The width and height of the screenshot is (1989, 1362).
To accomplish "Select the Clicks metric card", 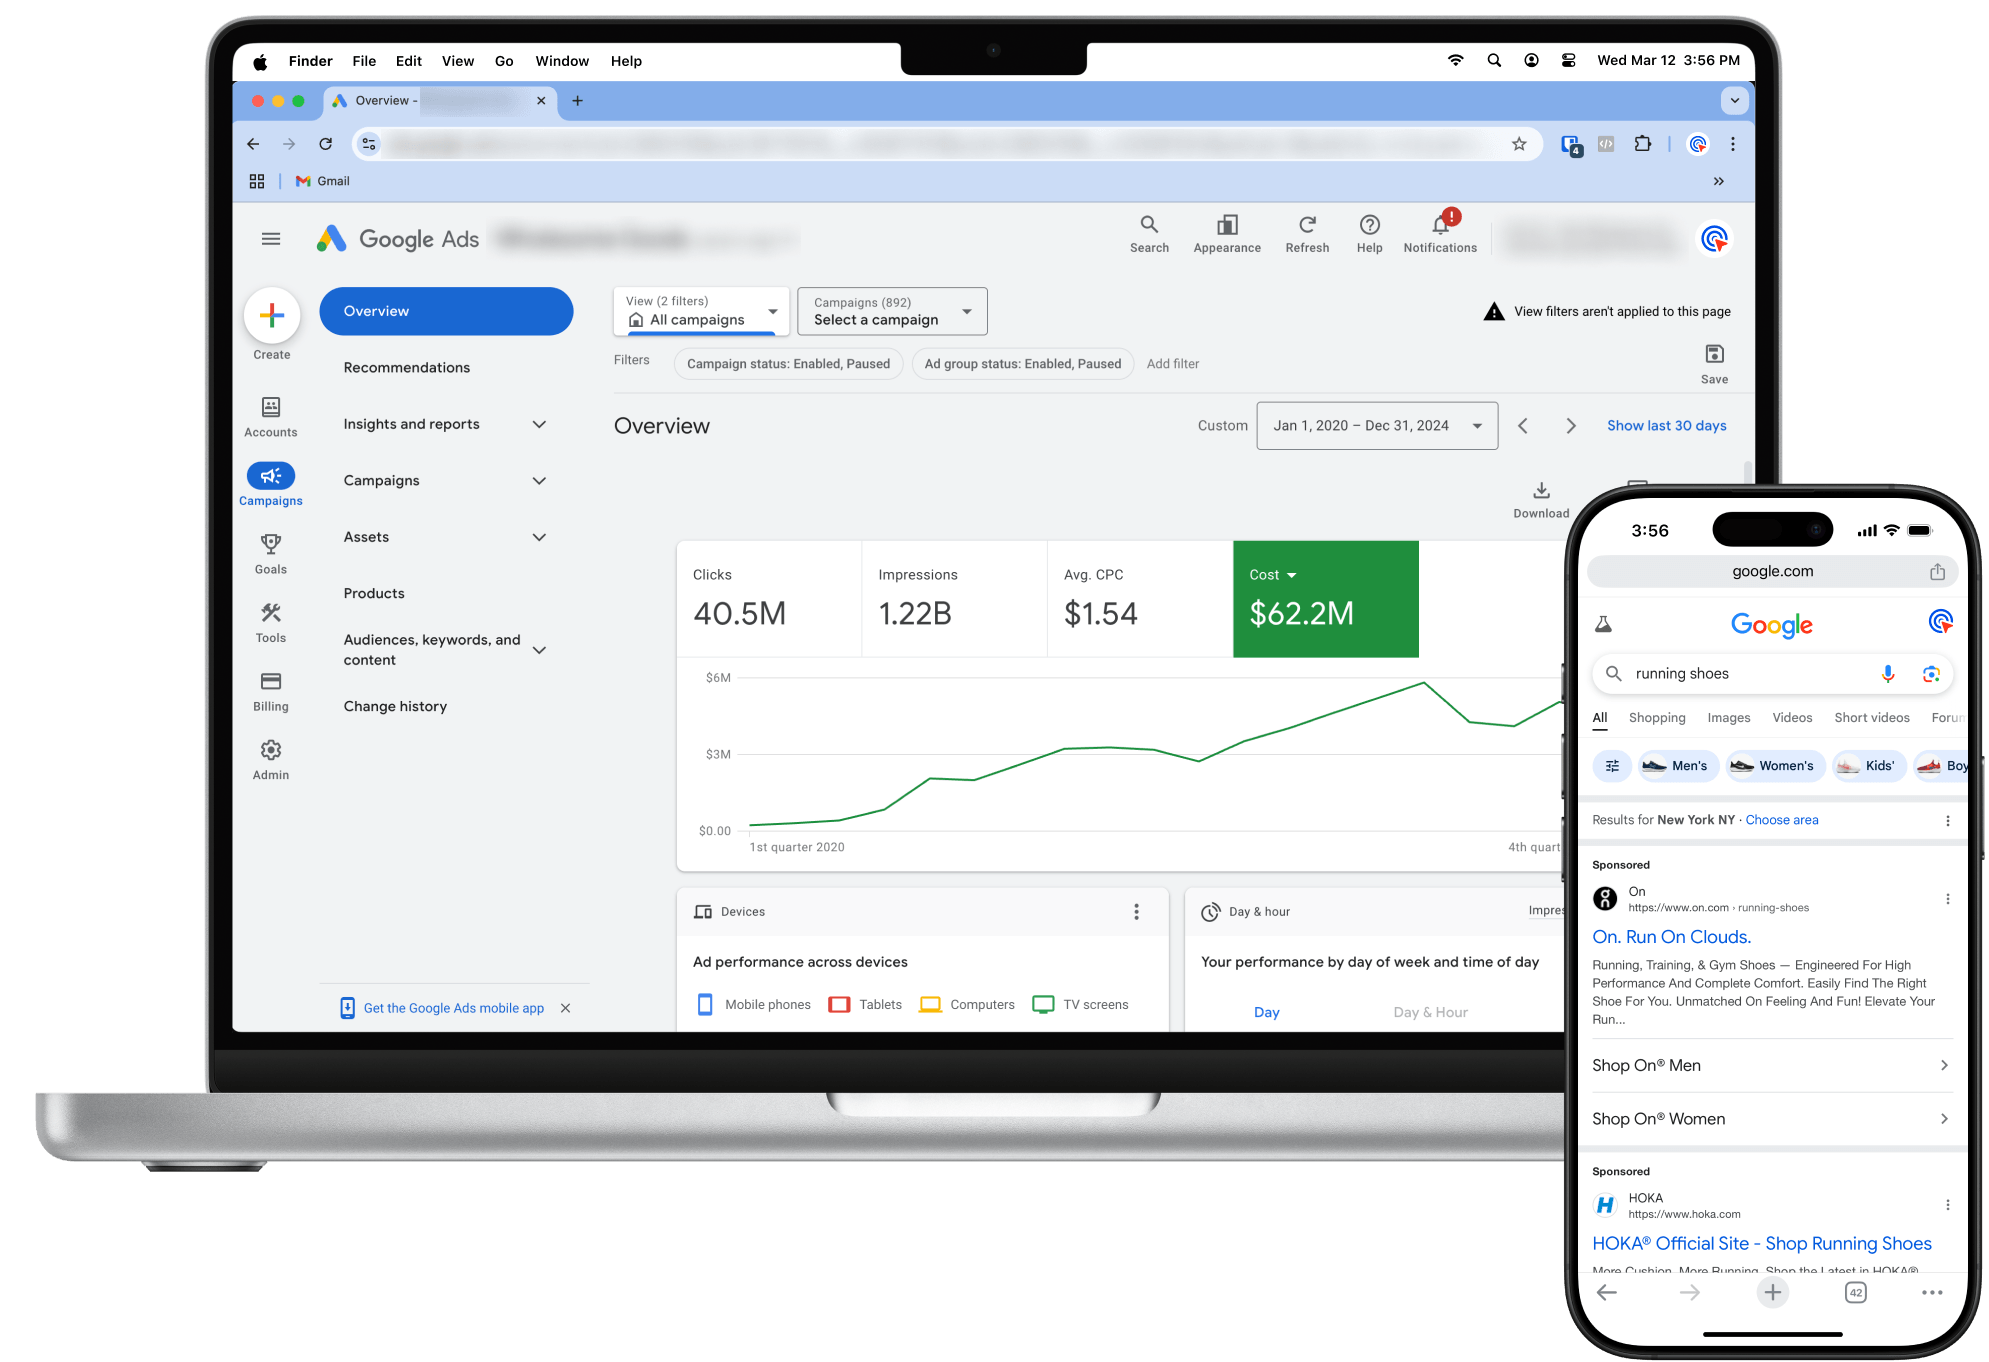I will point(769,599).
